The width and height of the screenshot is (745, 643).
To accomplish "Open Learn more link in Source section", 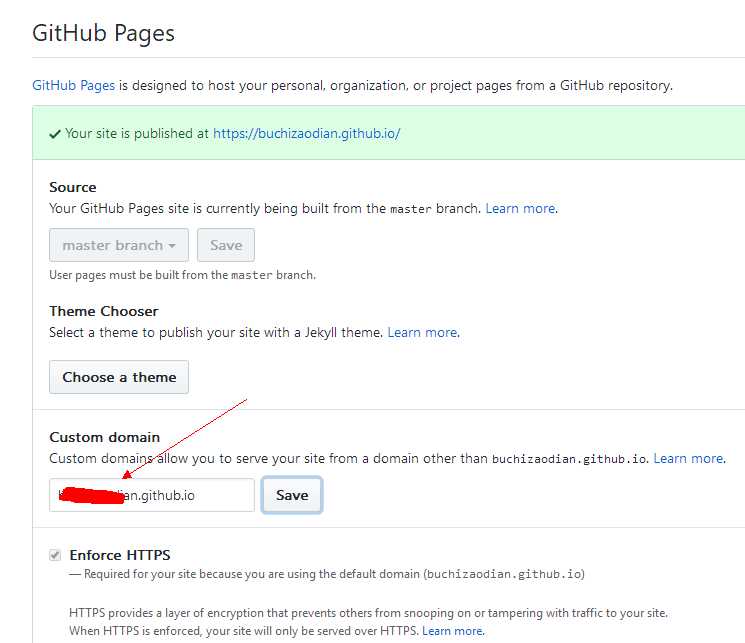I will 521,209.
